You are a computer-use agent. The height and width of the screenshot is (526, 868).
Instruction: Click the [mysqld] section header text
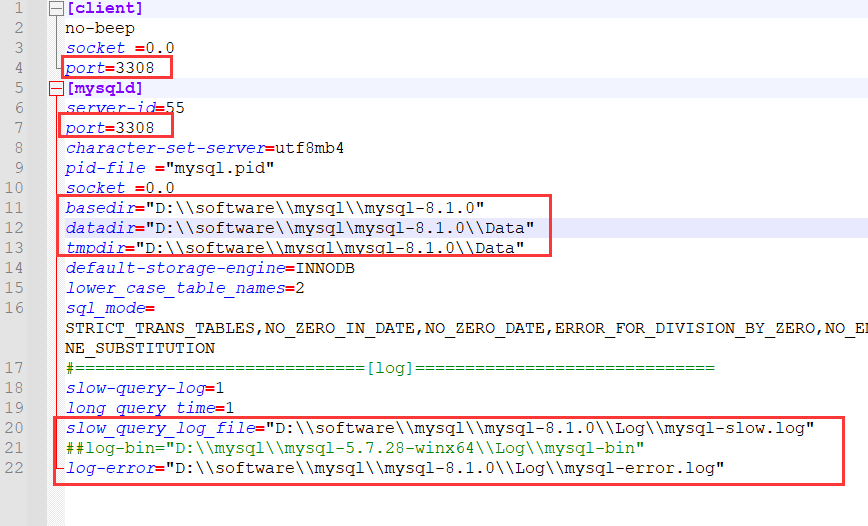tap(105, 88)
